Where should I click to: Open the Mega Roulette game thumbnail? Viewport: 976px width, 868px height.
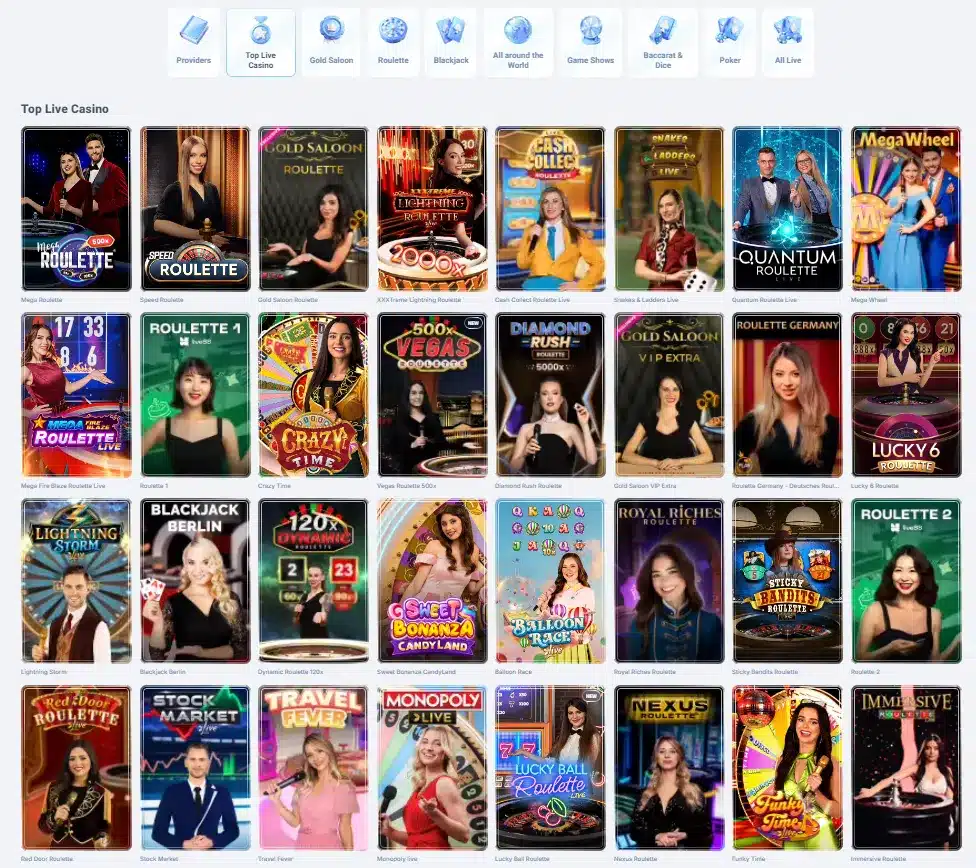coord(76,209)
